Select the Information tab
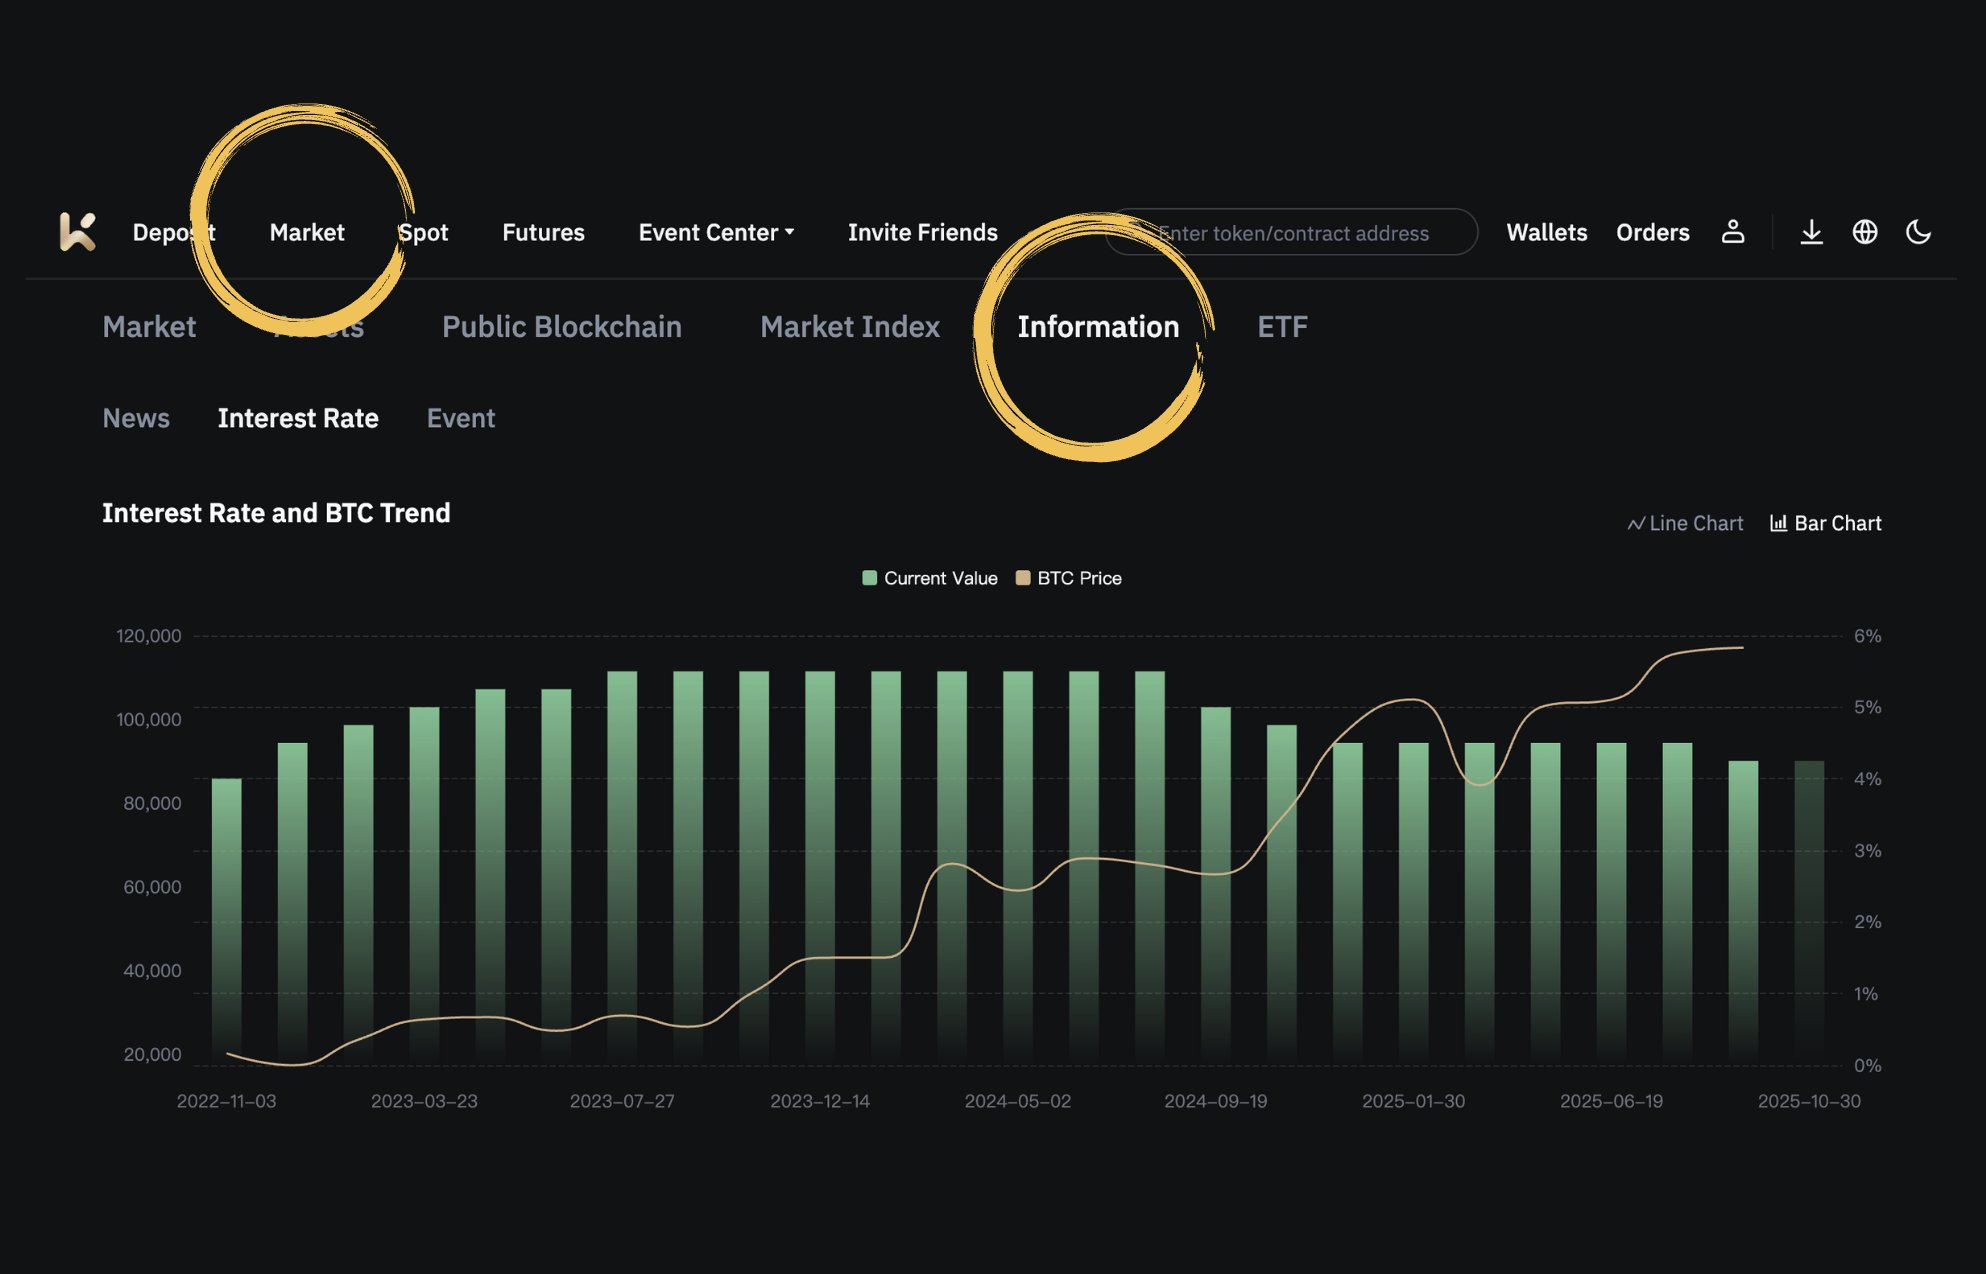Image resolution: width=1986 pixels, height=1274 pixels. coord(1098,327)
